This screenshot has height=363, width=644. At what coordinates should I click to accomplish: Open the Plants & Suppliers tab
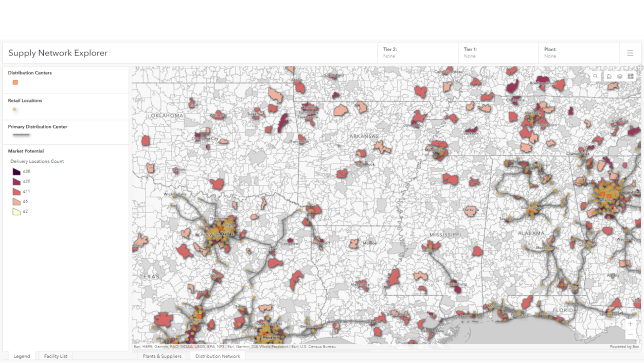pos(162,356)
